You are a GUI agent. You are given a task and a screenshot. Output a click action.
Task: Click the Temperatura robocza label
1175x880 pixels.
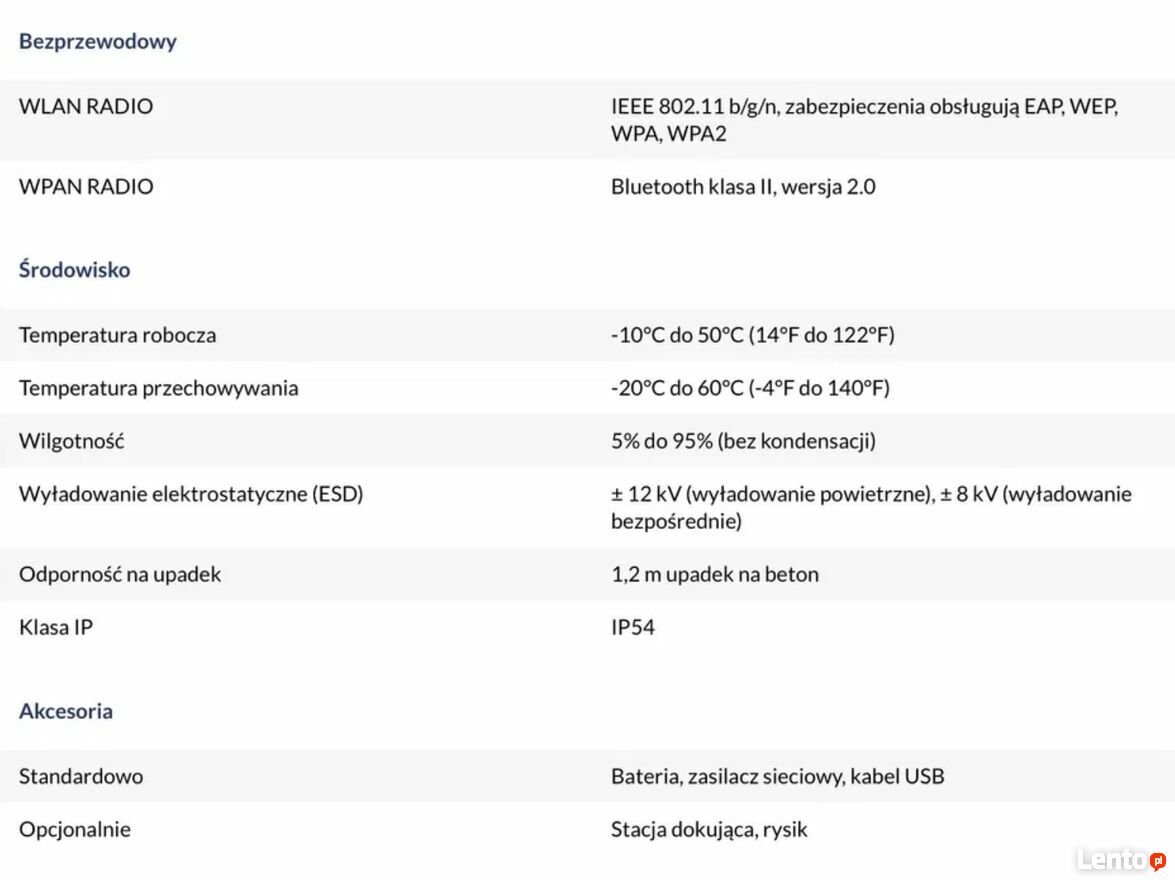(x=118, y=335)
